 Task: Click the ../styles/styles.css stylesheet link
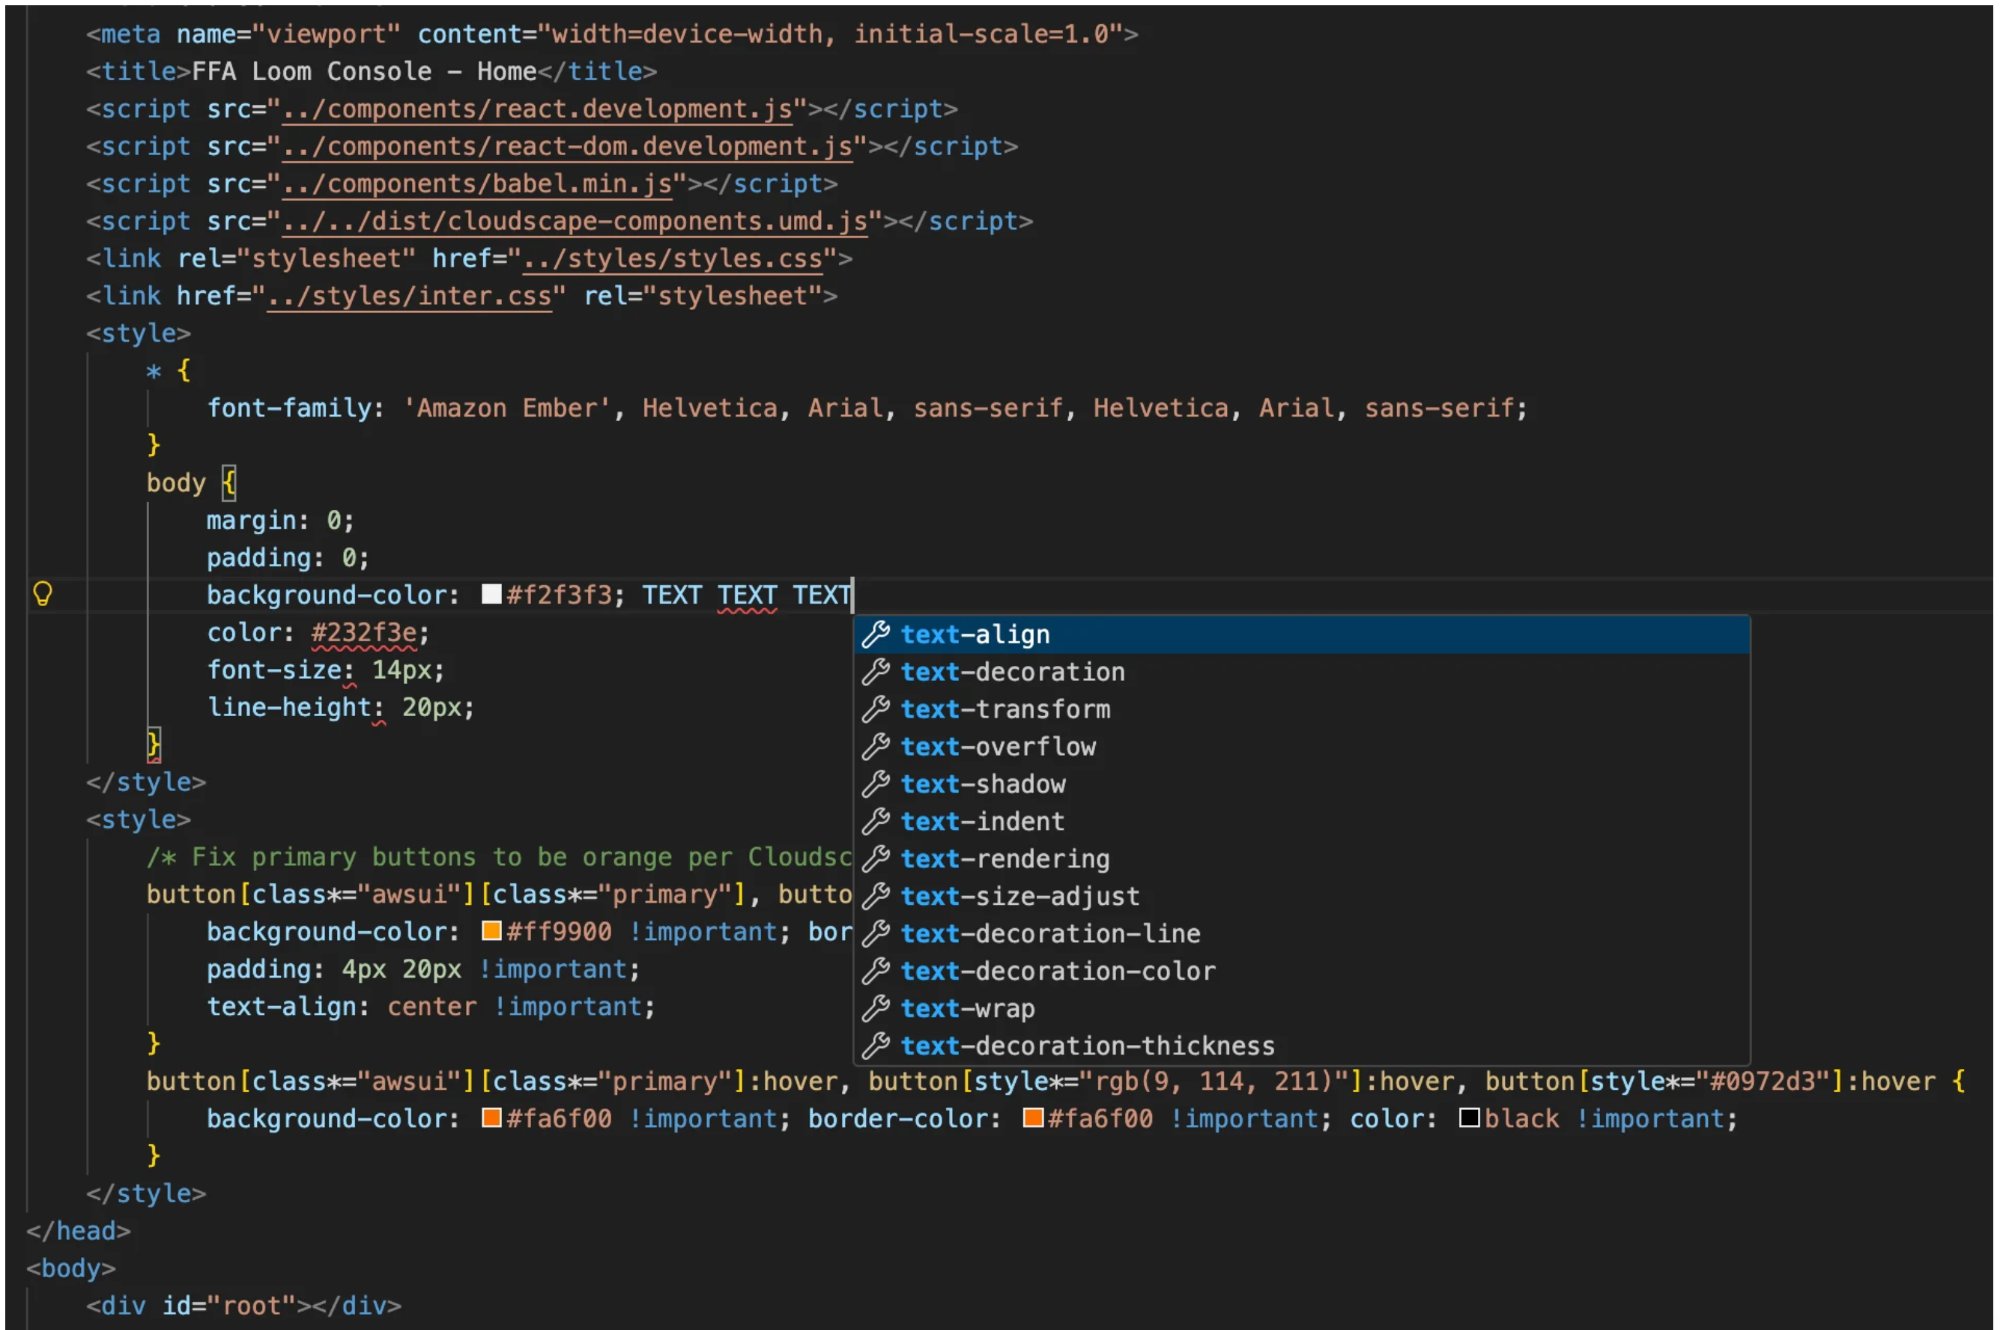[x=669, y=258]
